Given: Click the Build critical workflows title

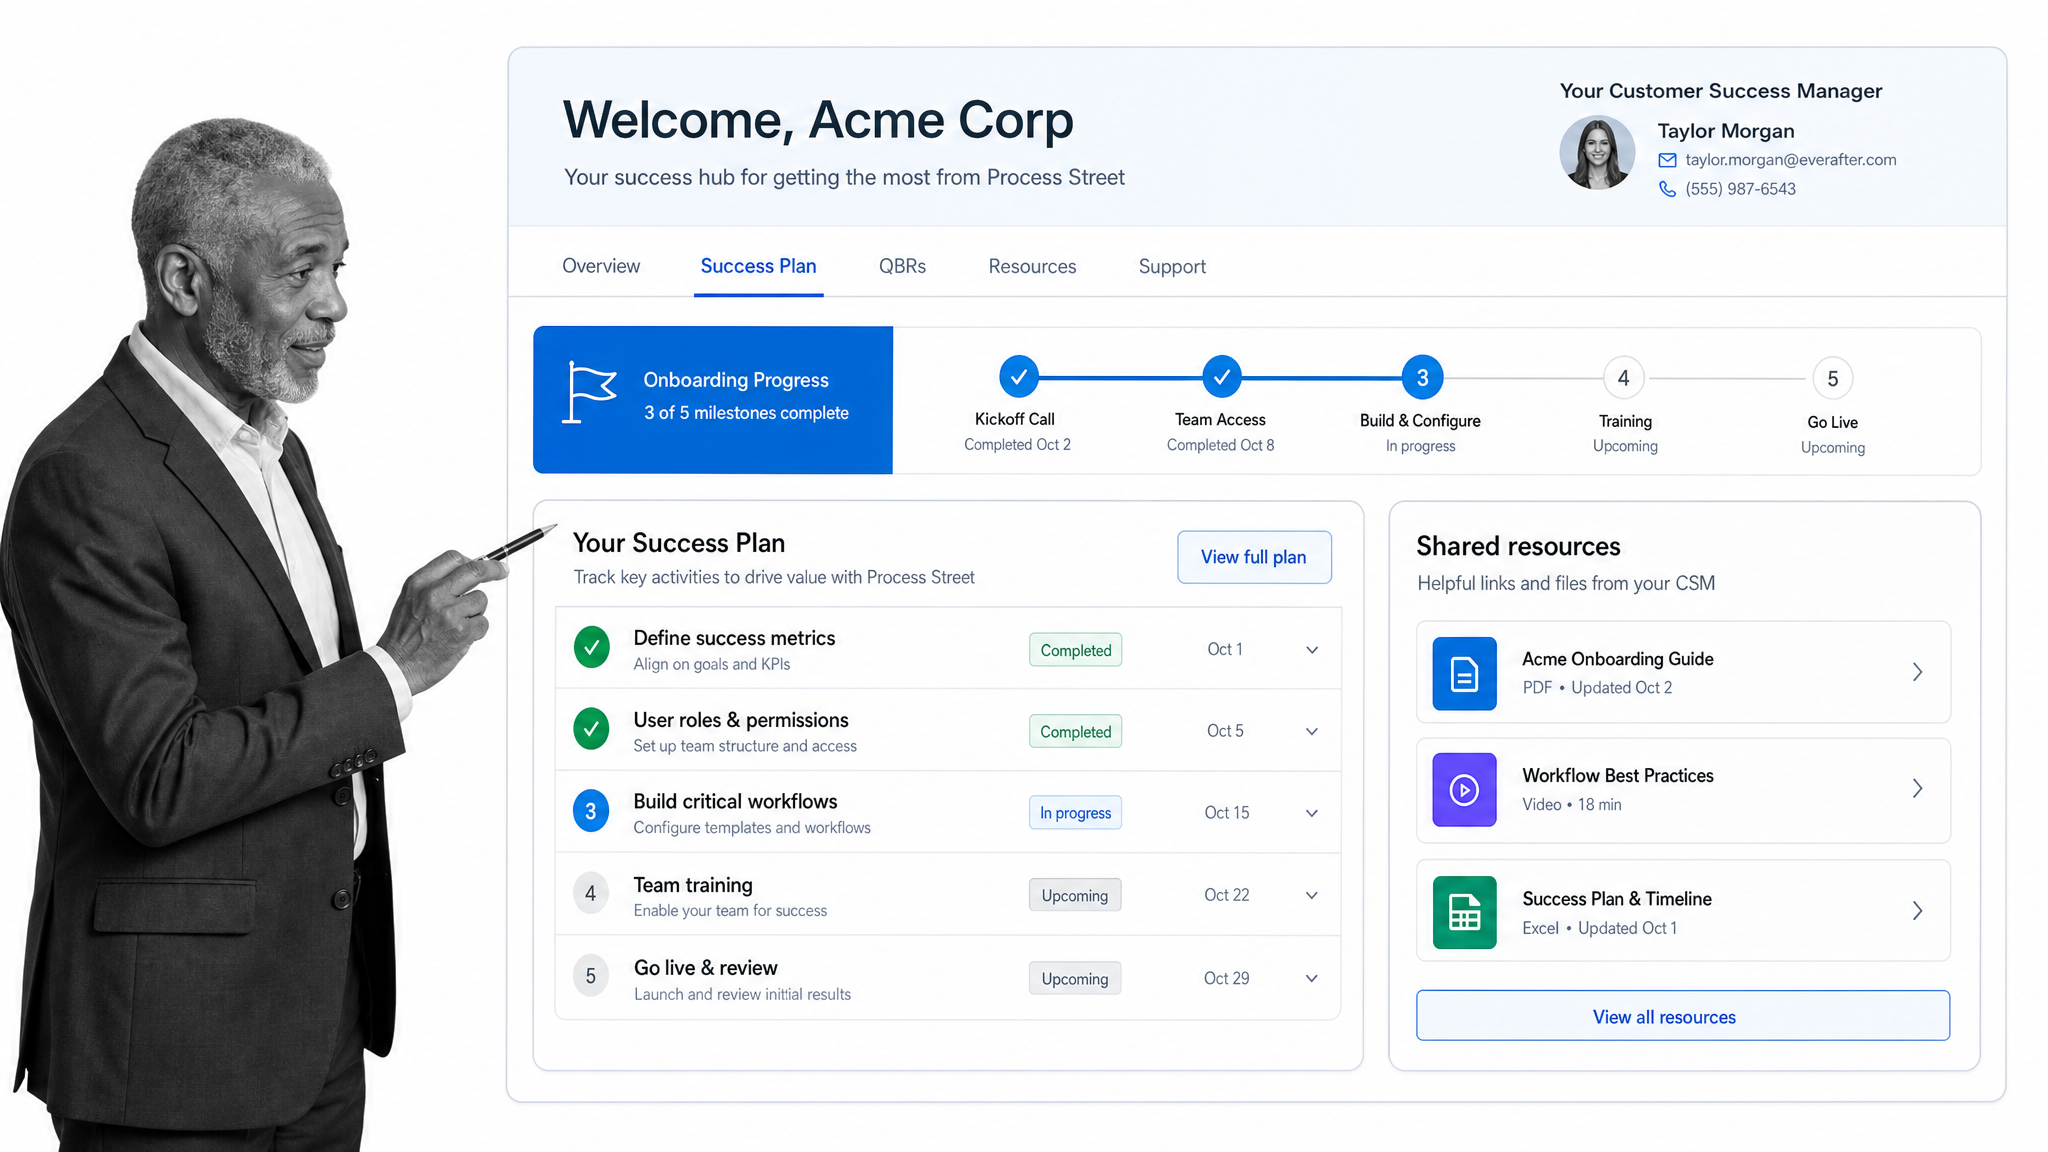Looking at the screenshot, I should (735, 802).
